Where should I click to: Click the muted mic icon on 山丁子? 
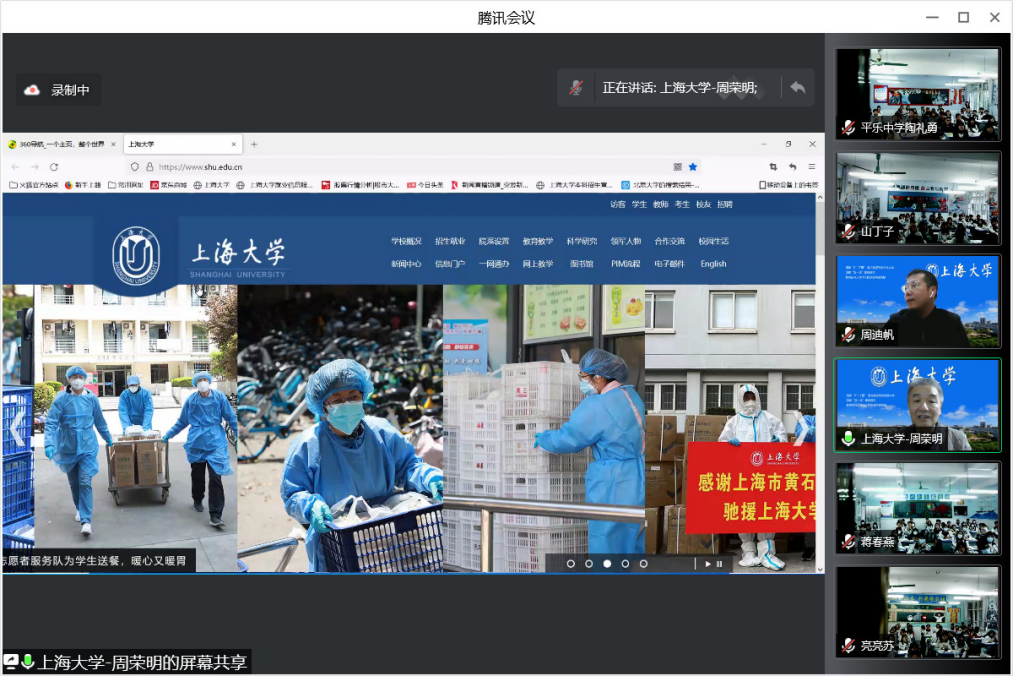[x=848, y=231]
